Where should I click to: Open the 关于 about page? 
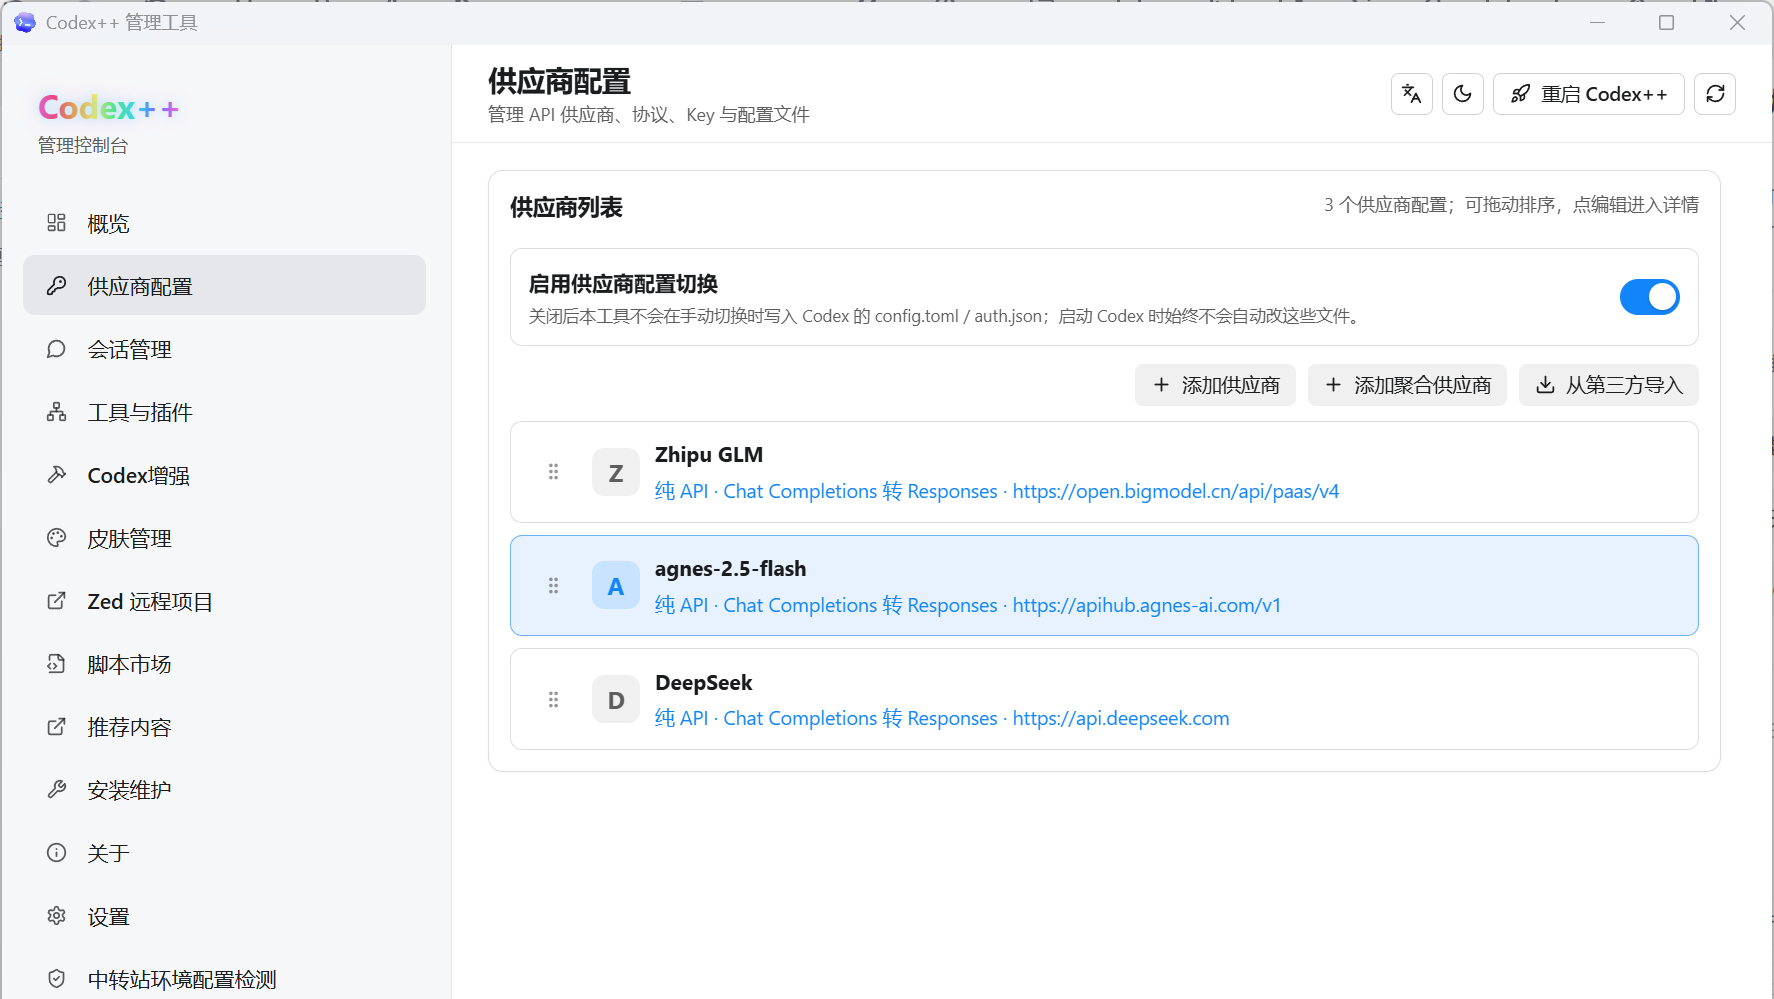pyautogui.click(x=224, y=853)
